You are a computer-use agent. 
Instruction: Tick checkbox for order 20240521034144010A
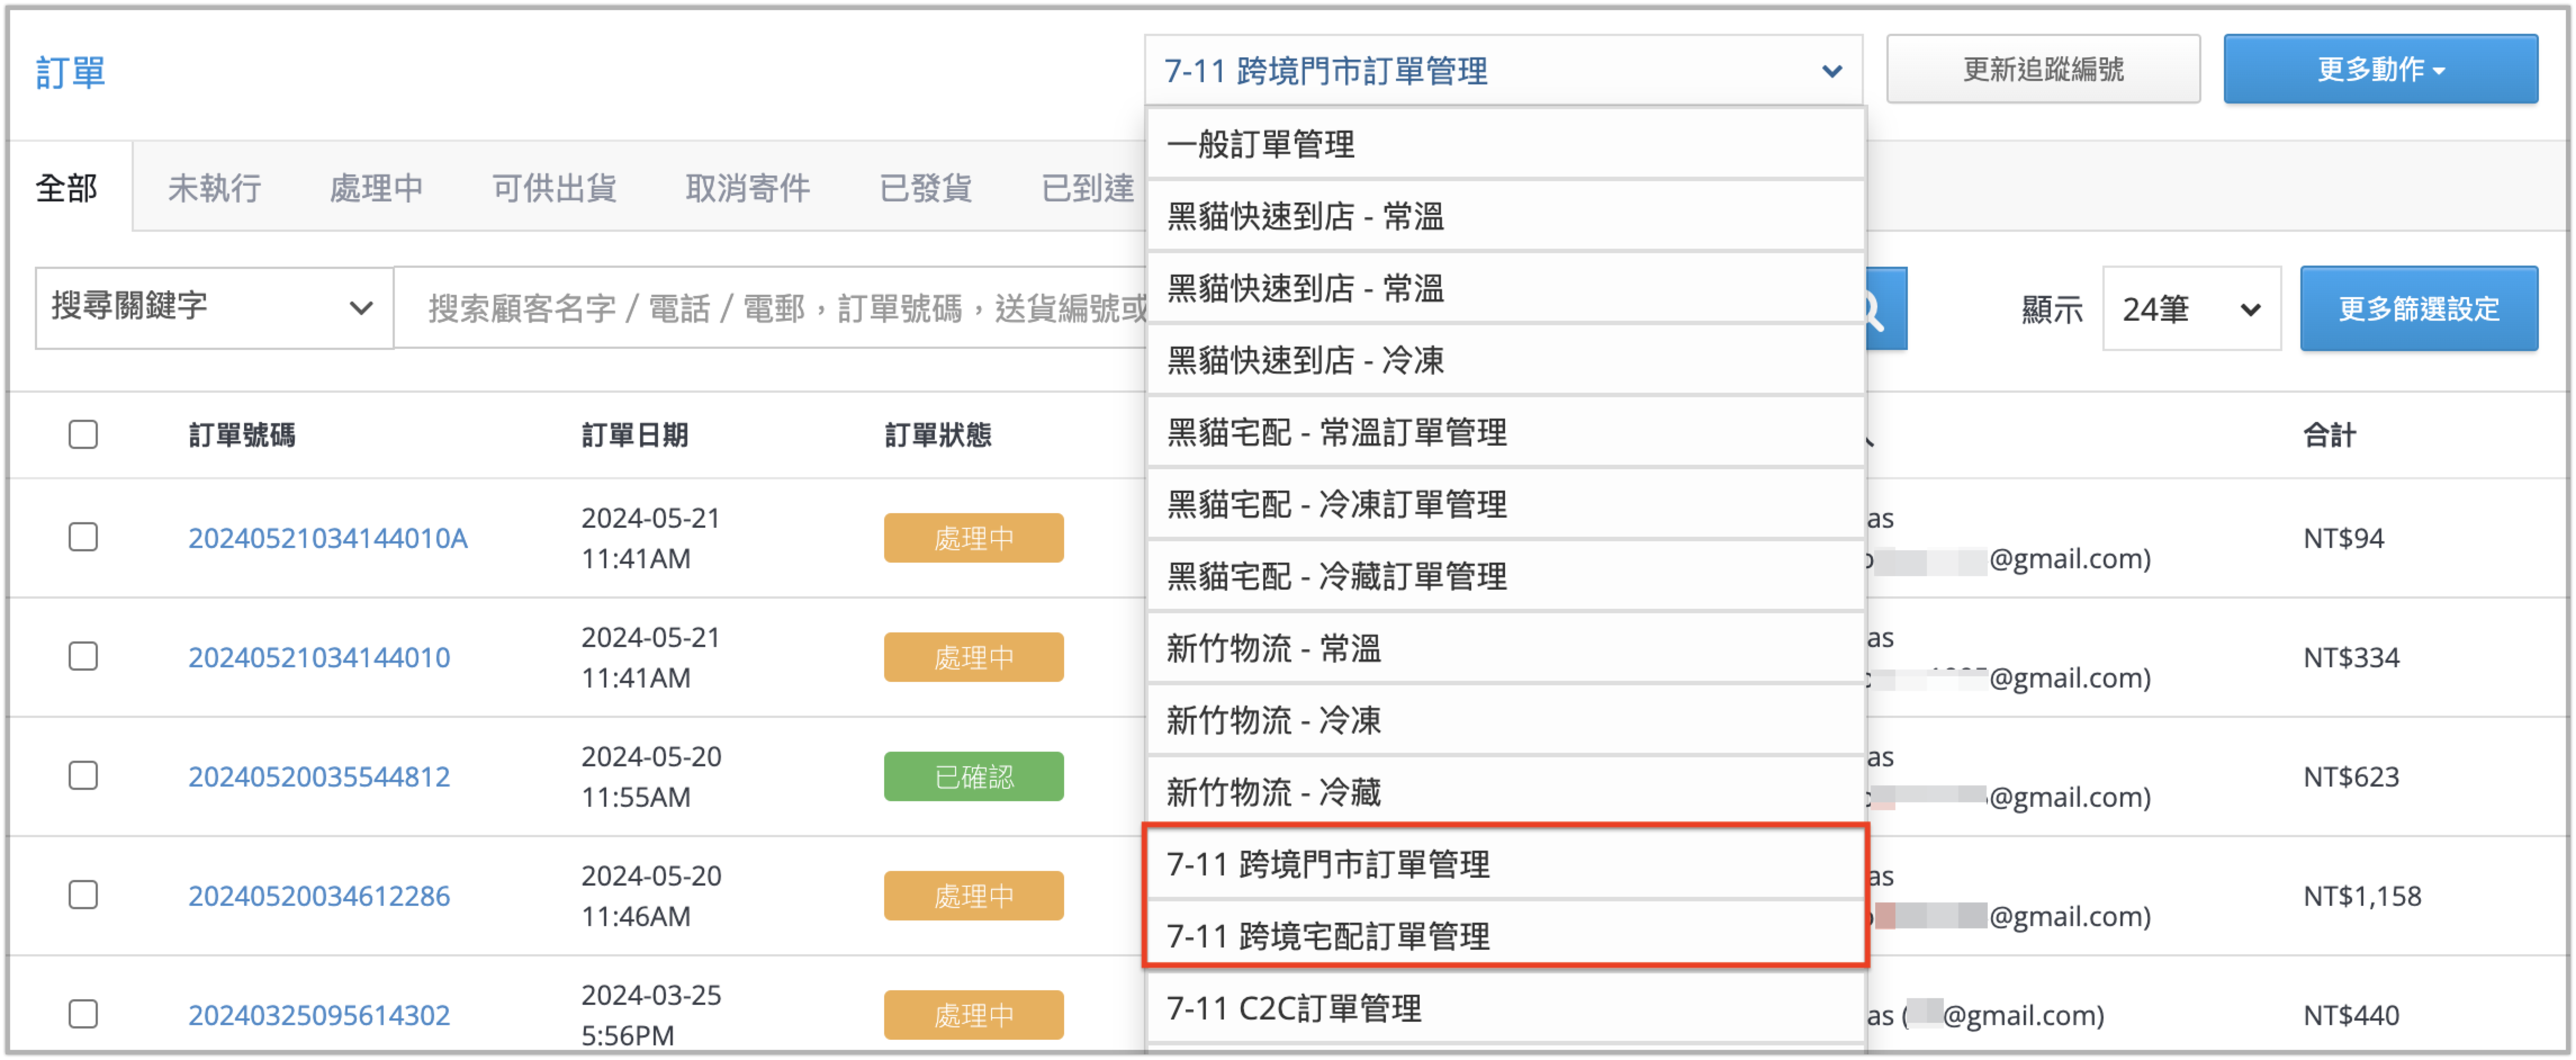[x=83, y=537]
